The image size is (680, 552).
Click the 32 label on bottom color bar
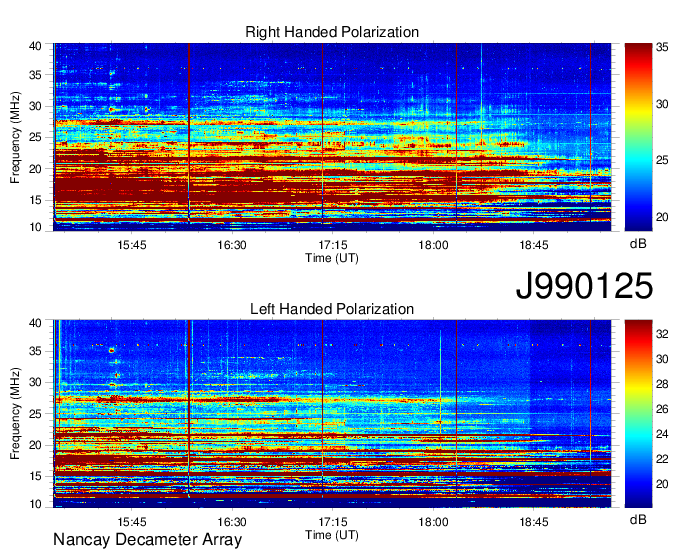pyautogui.click(x=662, y=334)
